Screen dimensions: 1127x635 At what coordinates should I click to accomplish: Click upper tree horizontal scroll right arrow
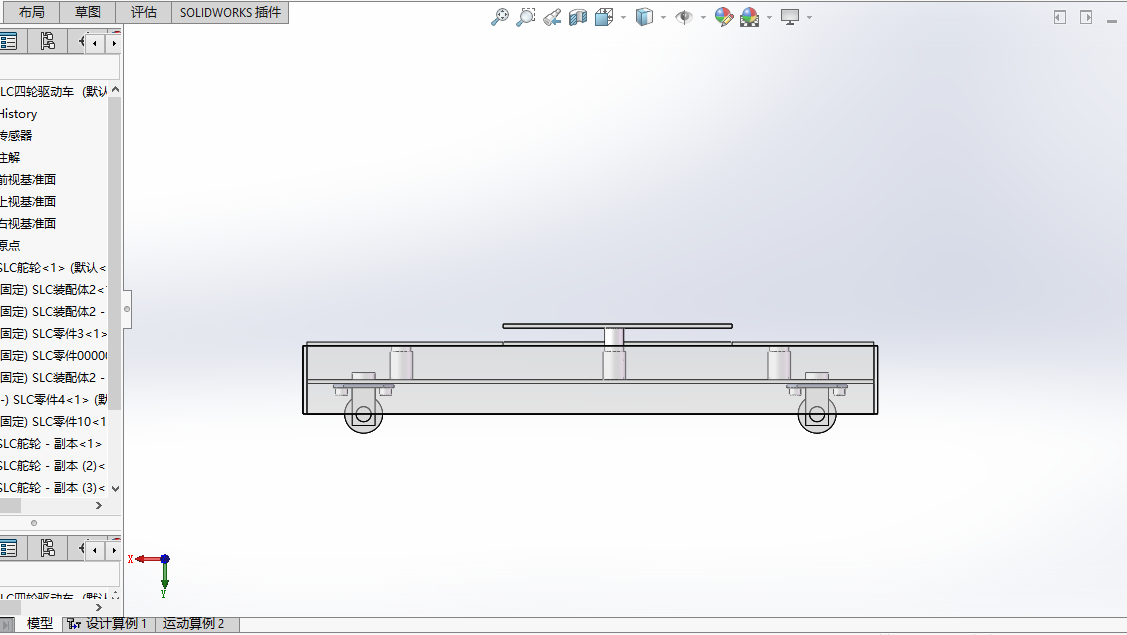[x=99, y=506]
